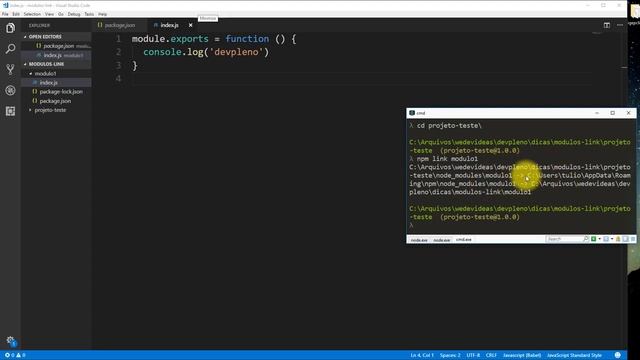Click npm link modulo1 command in cmd
The width and height of the screenshot is (640, 360).
447,159
